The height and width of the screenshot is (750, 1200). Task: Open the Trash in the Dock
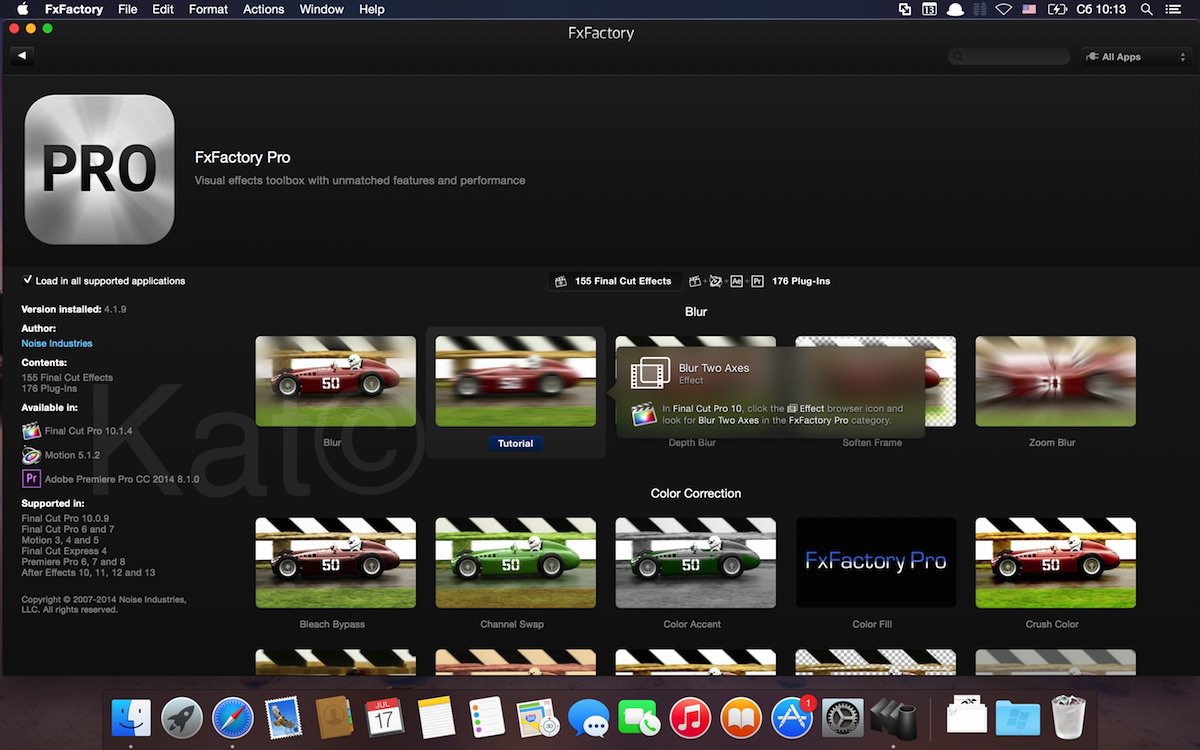[x=1068, y=718]
